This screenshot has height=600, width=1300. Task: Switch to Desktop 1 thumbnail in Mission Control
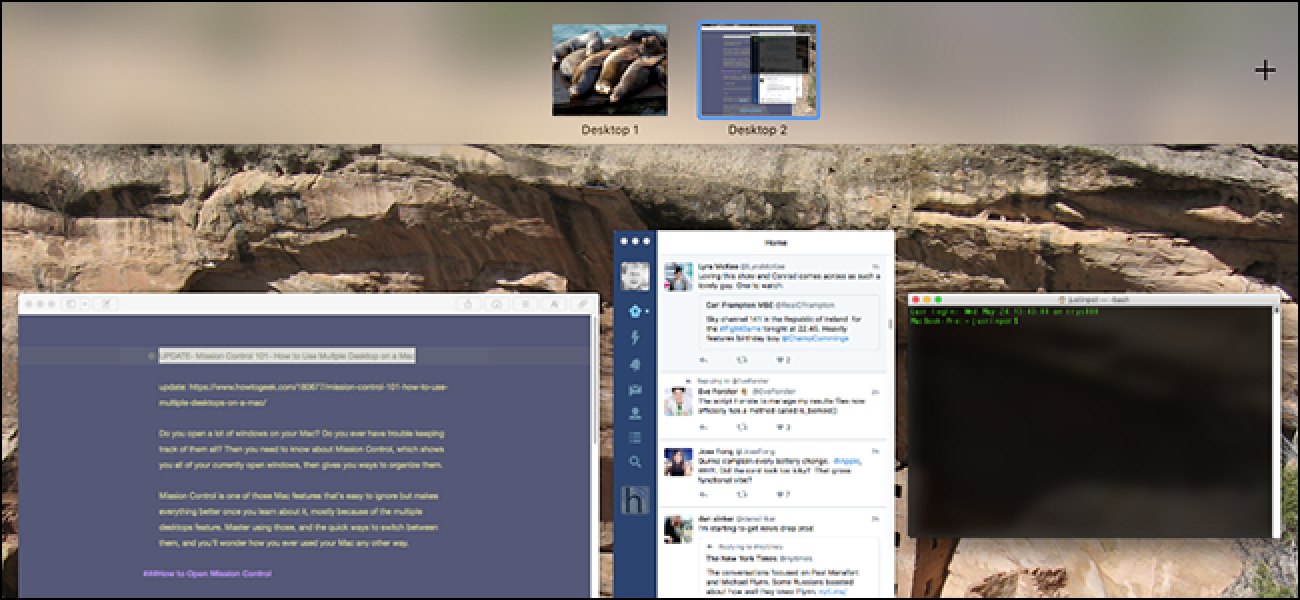coord(610,71)
